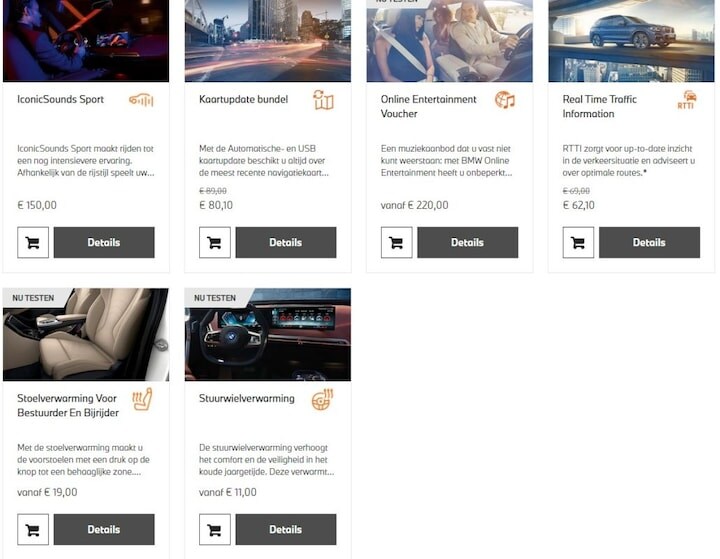
Task: Click the heated steering wheel icon
Action: (323, 399)
